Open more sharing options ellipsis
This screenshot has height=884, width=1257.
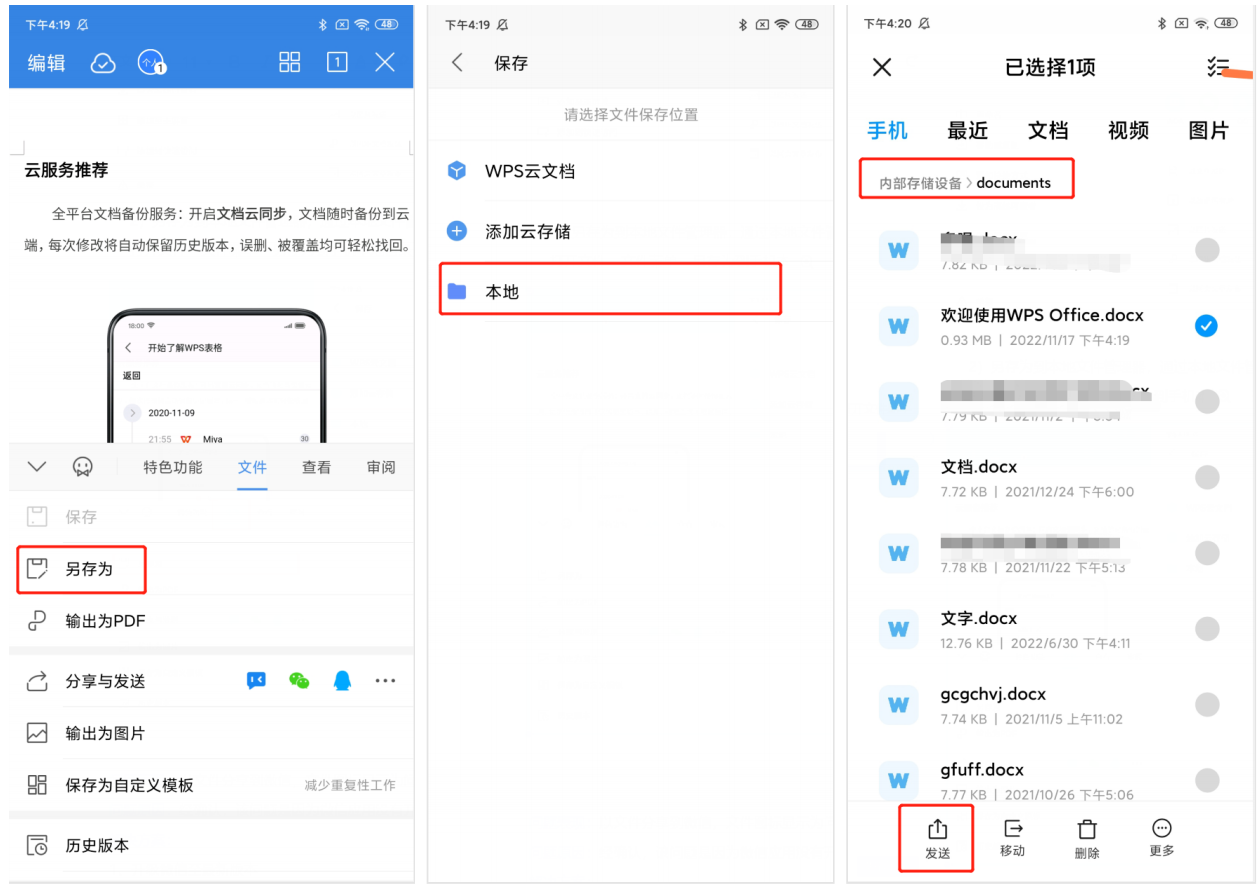pyautogui.click(x=385, y=681)
